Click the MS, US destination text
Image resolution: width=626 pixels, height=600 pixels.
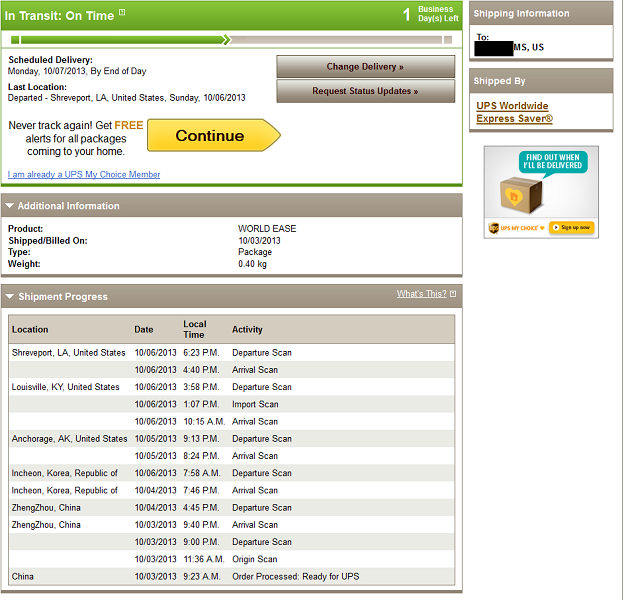[529, 48]
